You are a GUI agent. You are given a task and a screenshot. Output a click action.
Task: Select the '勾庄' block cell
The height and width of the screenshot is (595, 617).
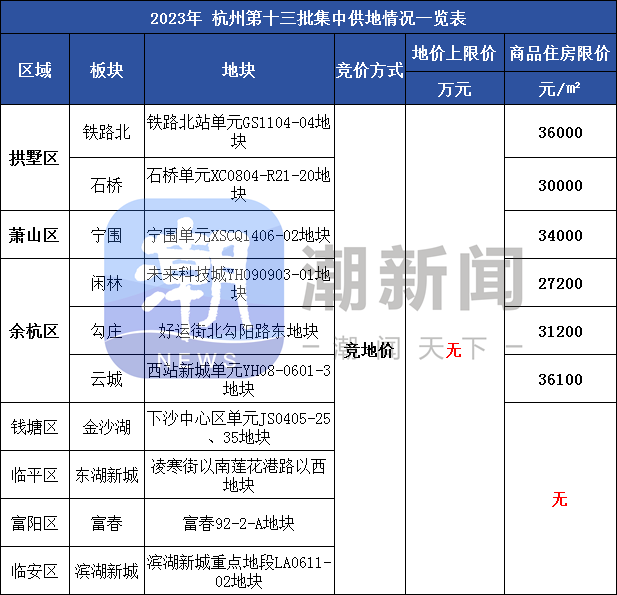107,331
